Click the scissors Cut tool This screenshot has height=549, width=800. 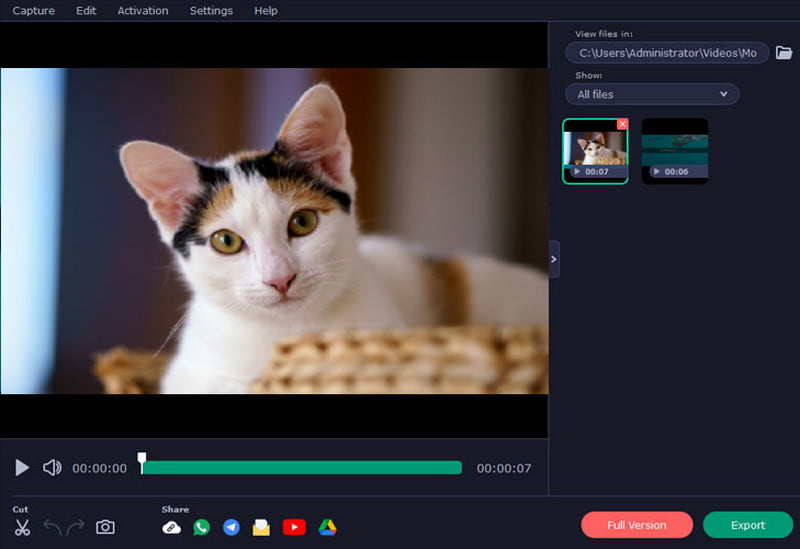click(x=22, y=527)
